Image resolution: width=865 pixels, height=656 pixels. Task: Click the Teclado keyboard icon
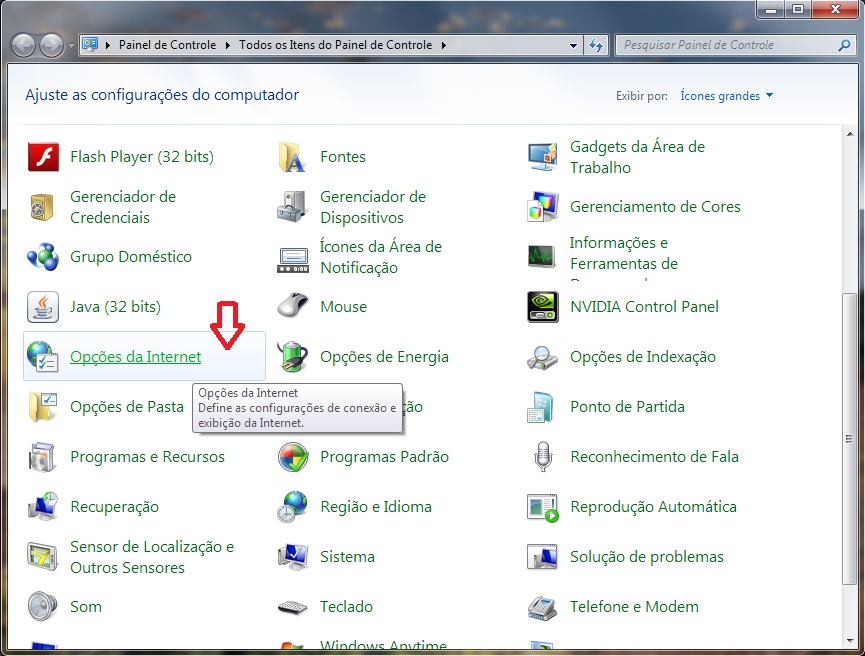pos(292,607)
